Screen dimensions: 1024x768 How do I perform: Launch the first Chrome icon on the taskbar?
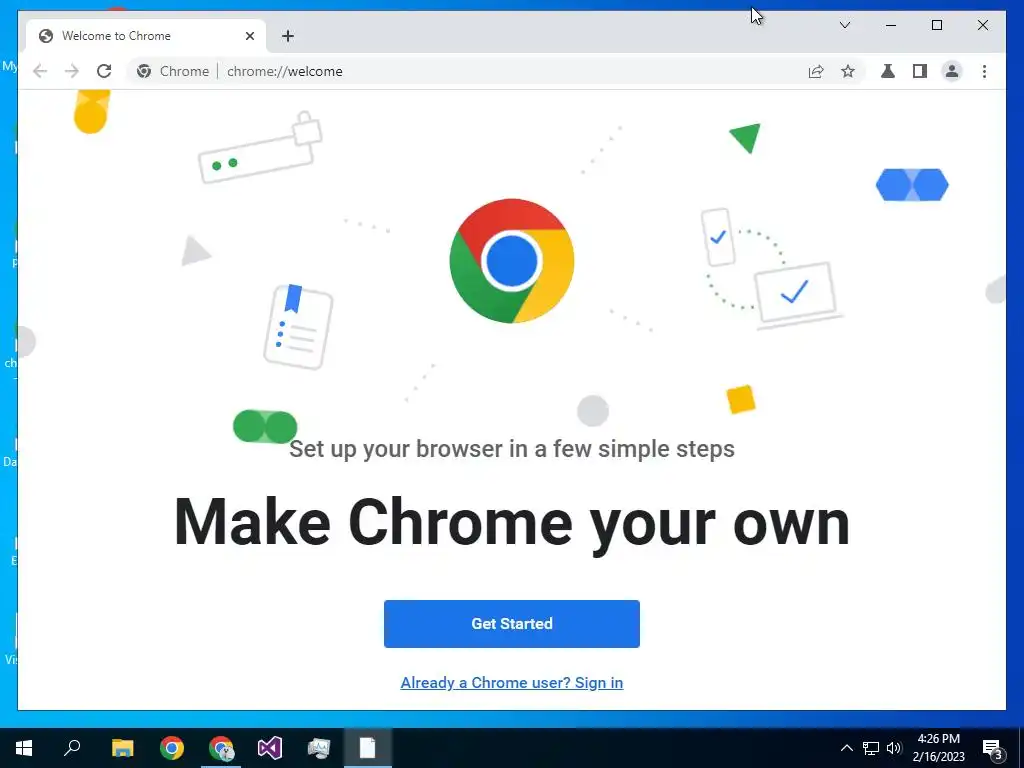172,748
